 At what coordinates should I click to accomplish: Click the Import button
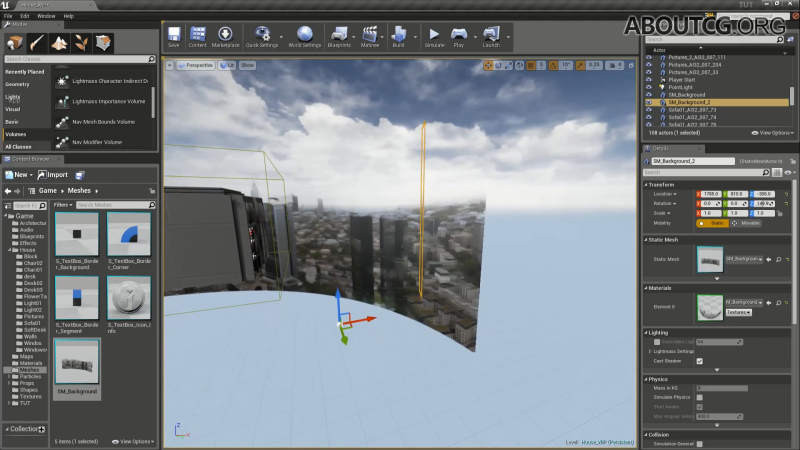pyautogui.click(x=53, y=175)
